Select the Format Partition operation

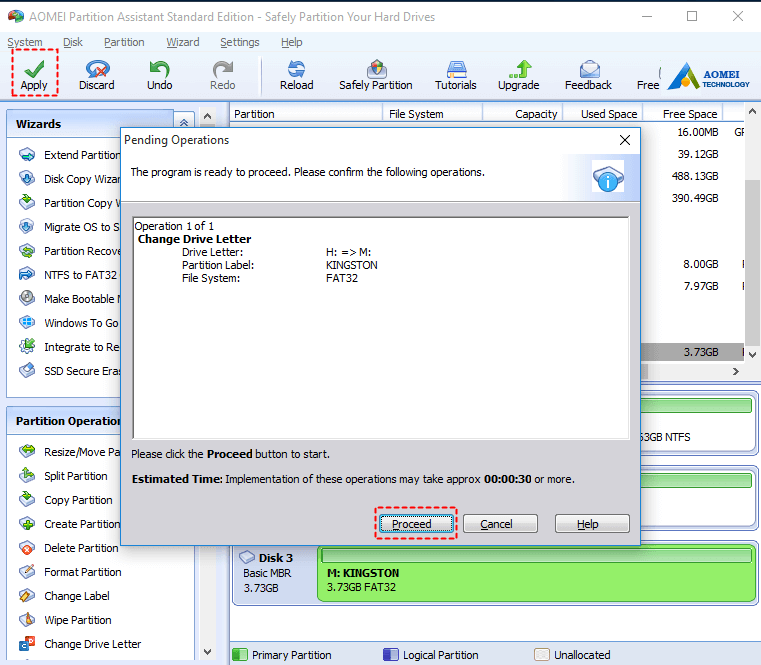tap(70, 572)
